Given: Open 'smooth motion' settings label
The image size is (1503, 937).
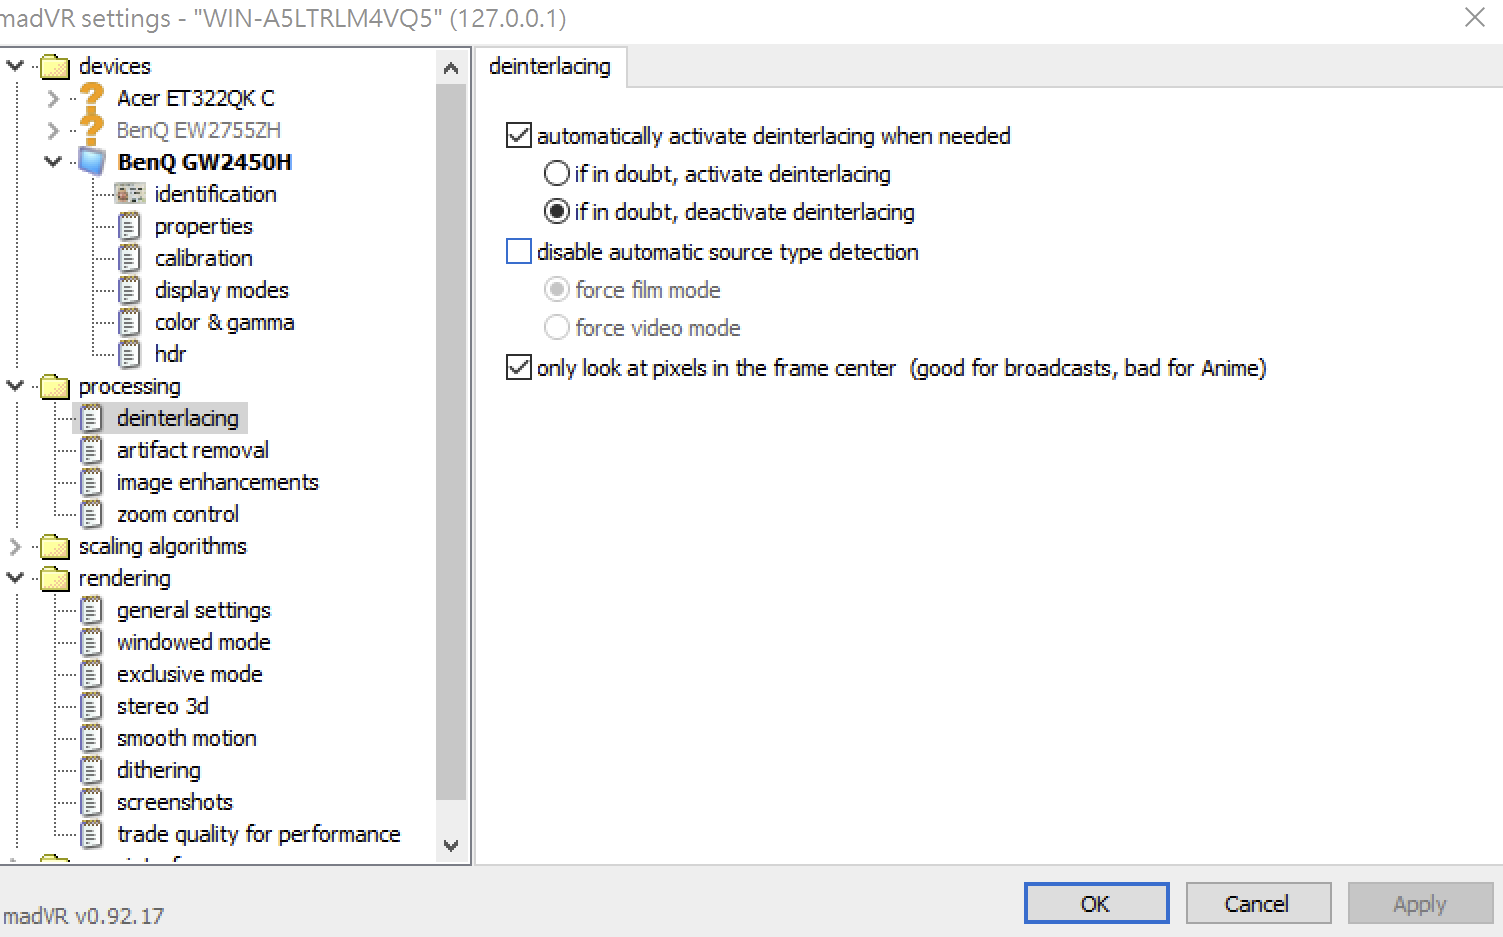Looking at the screenshot, I should pyautogui.click(x=187, y=738).
